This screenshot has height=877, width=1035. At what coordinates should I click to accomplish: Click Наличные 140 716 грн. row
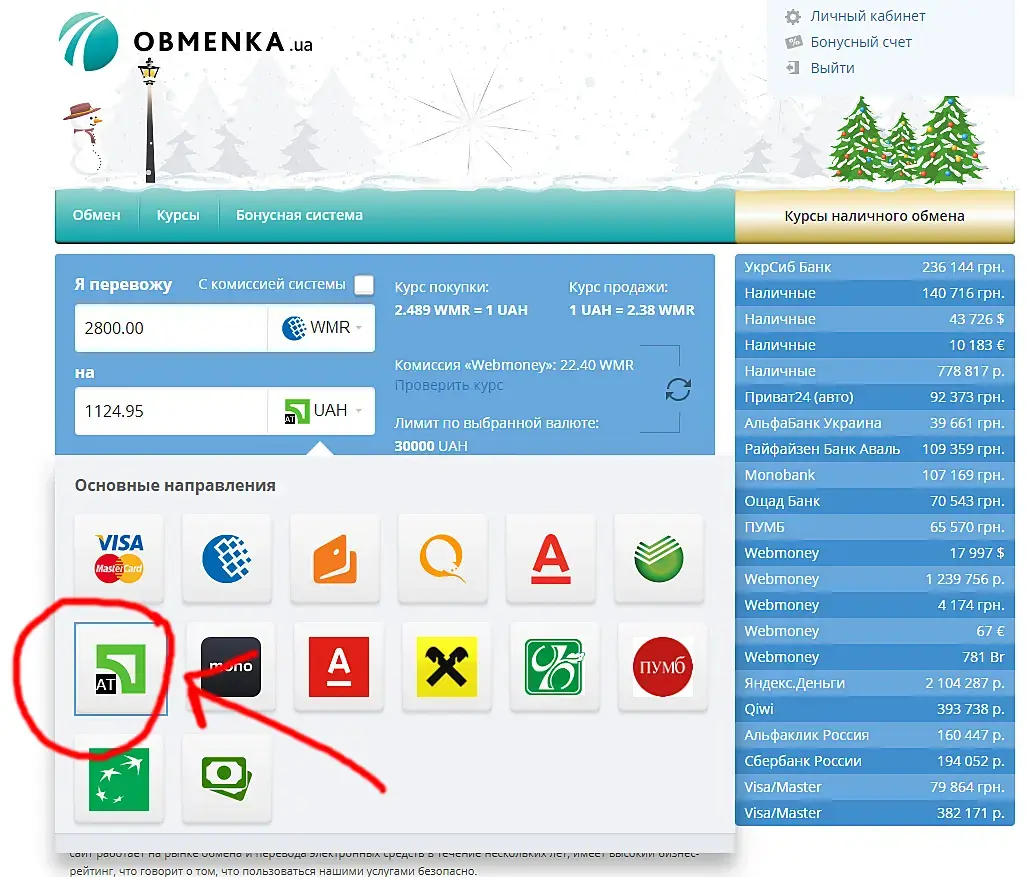pos(875,293)
